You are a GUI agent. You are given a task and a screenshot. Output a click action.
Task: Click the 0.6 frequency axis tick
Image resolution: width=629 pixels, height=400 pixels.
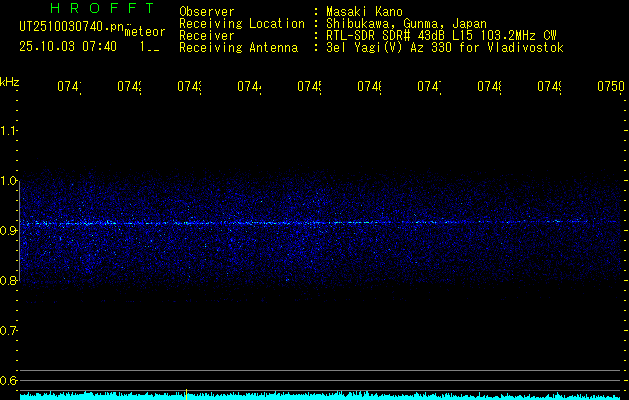click(x=9, y=380)
